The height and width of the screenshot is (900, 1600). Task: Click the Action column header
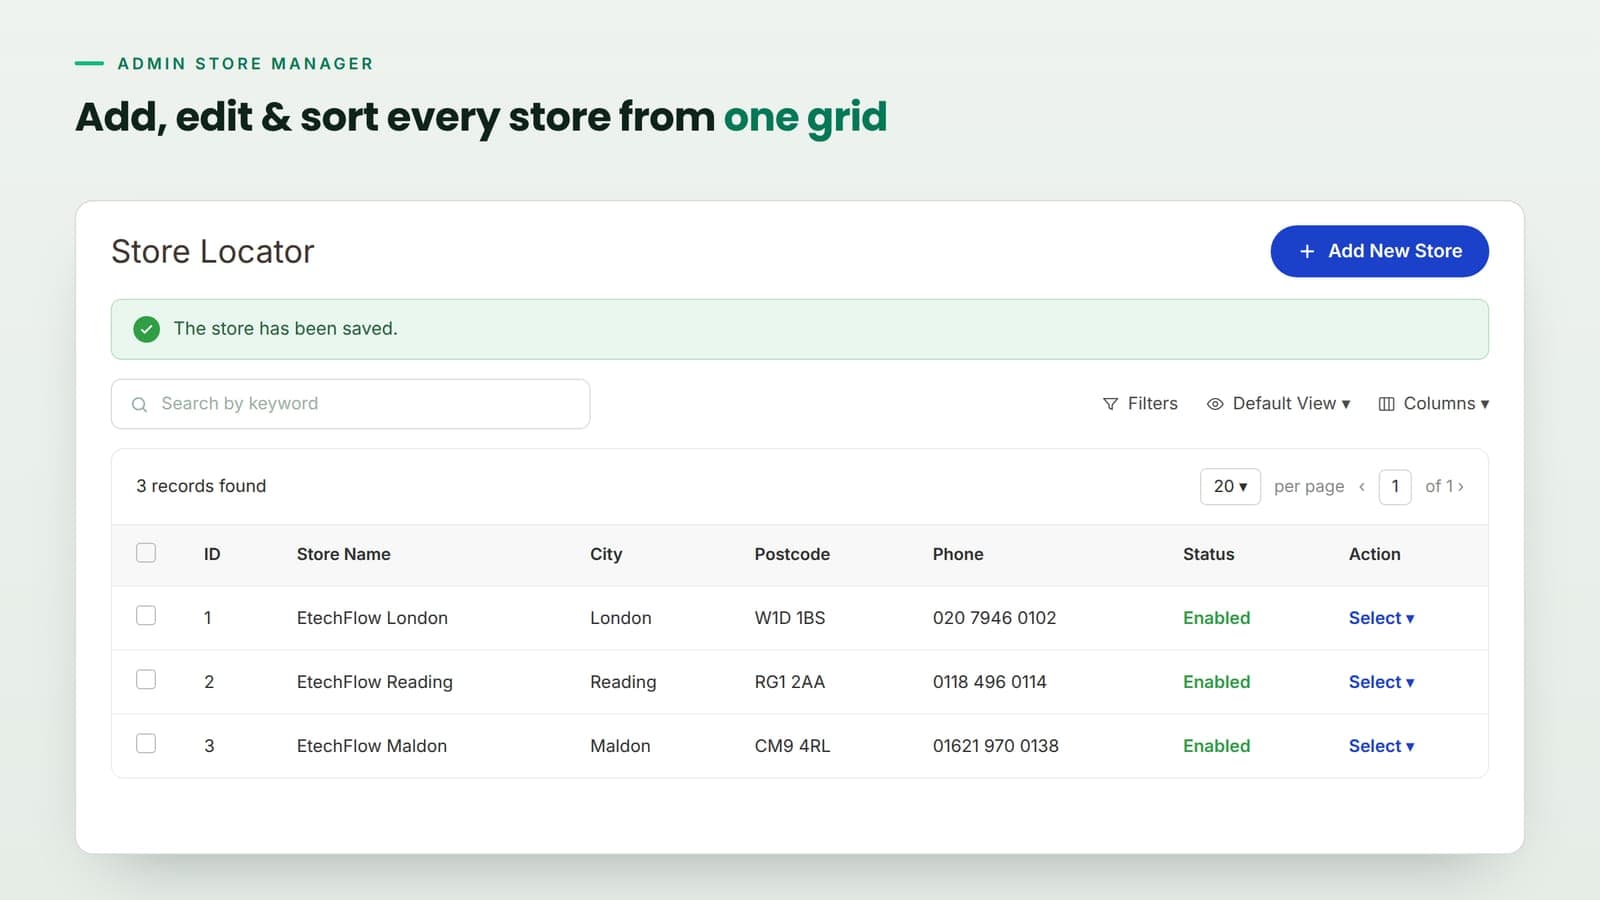pyautogui.click(x=1374, y=554)
